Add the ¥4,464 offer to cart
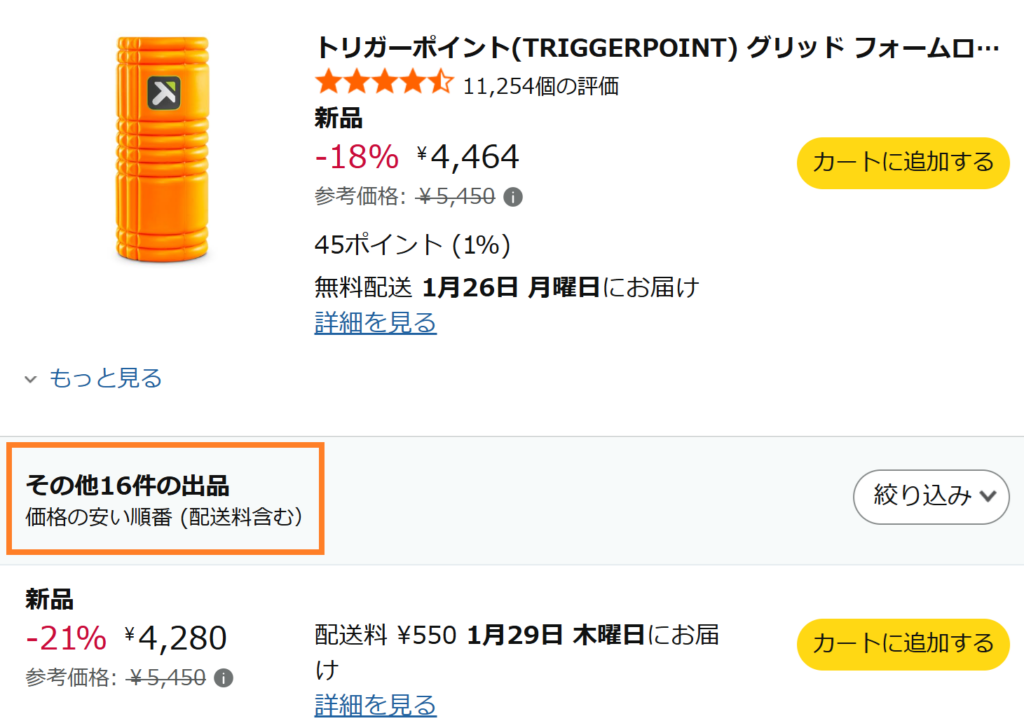Viewport: 1024px width, 728px height. (902, 162)
